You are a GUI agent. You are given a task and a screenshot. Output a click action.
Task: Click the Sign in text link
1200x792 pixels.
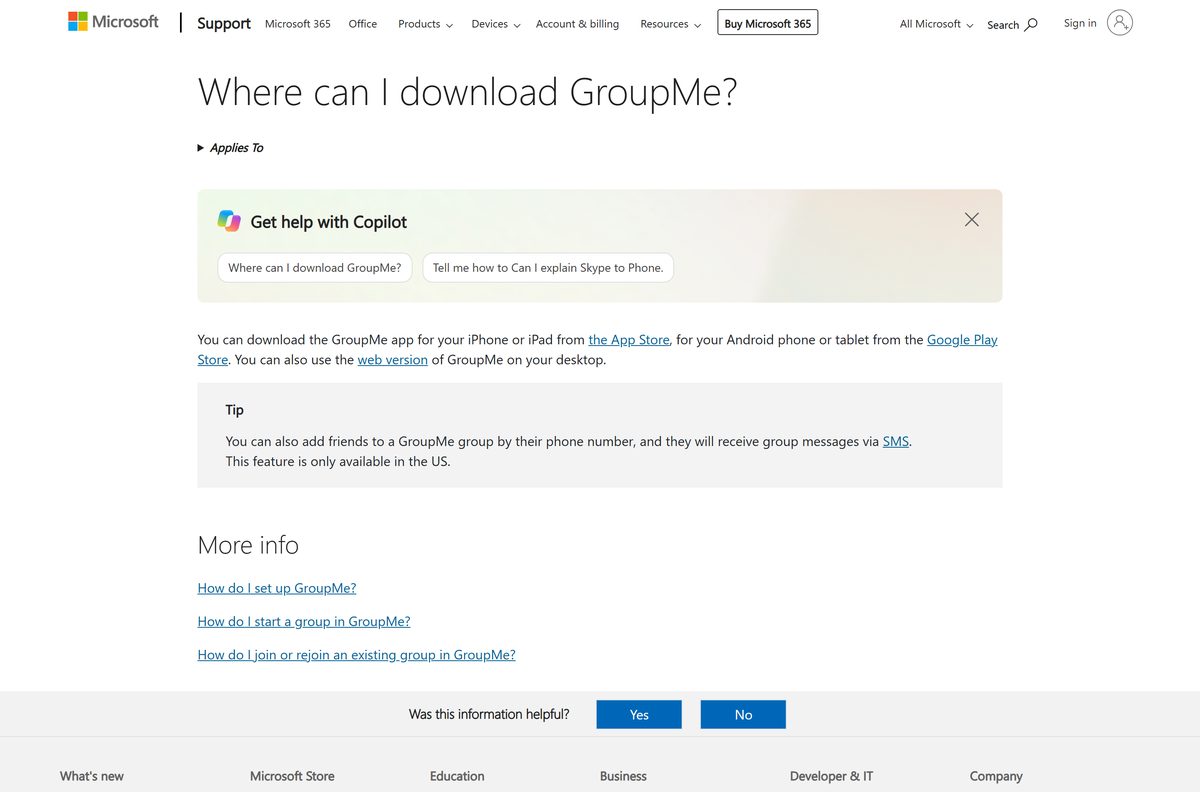[x=1080, y=23]
